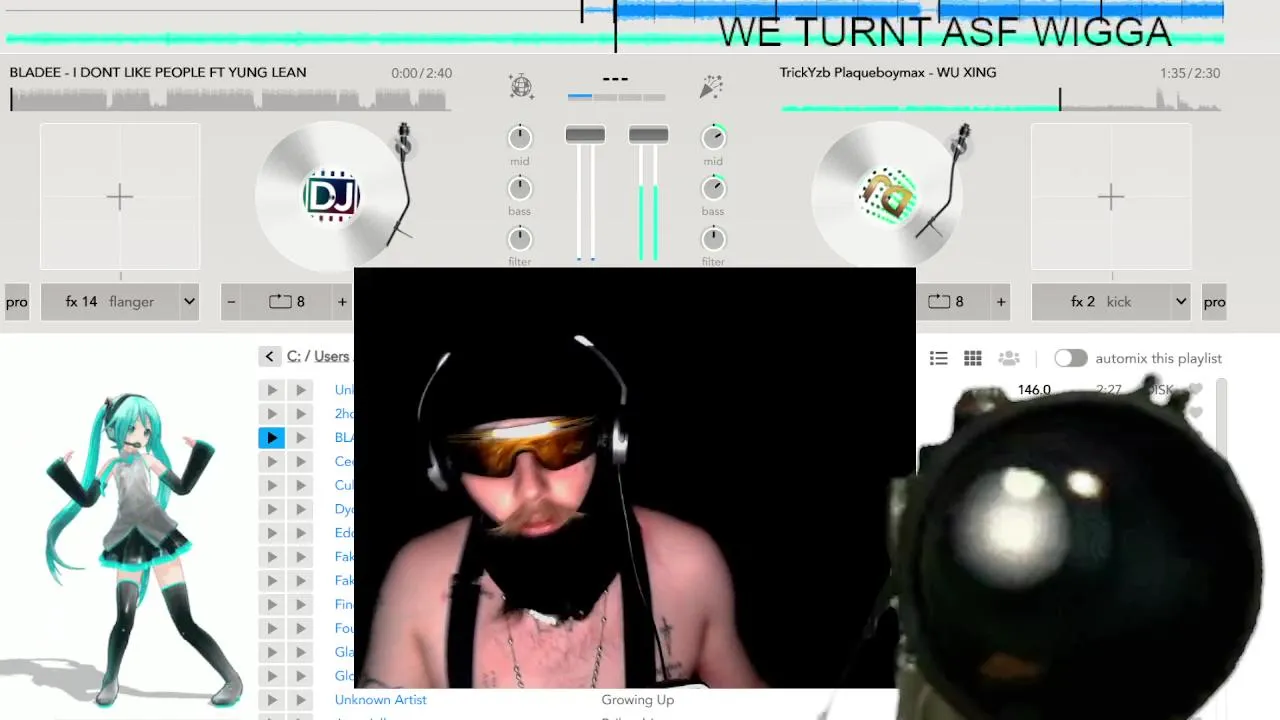Image resolution: width=1280 pixels, height=720 pixels.
Task: Open the community people icon
Action: [1009, 358]
